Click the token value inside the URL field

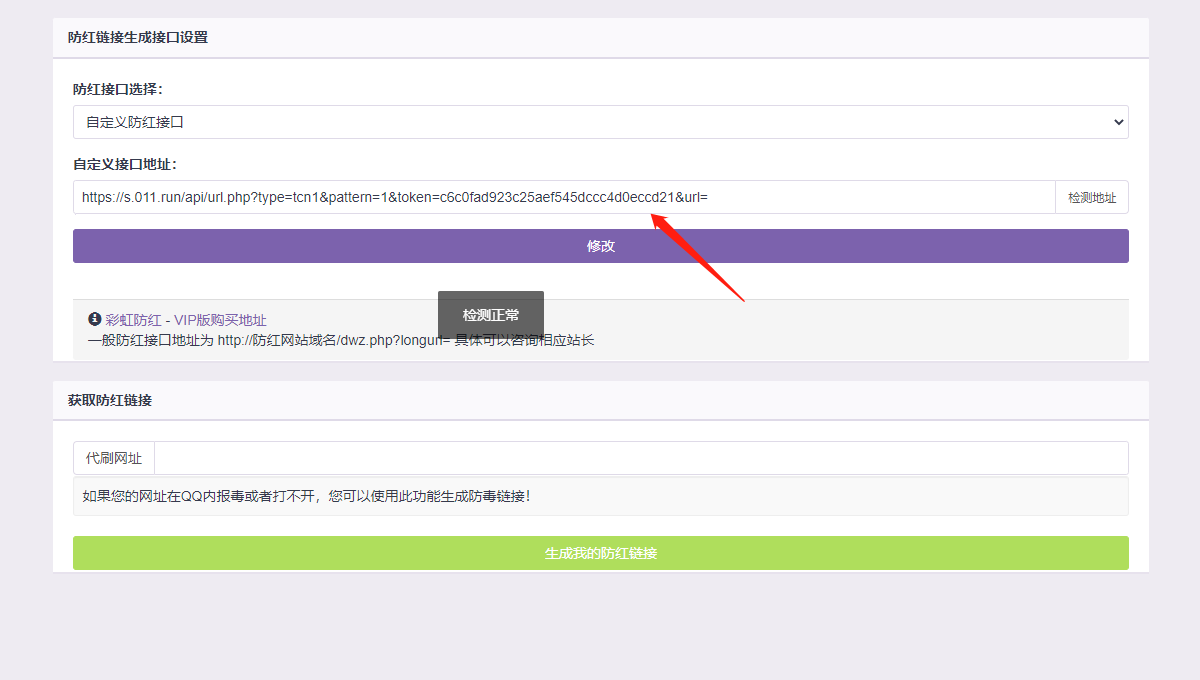(x=560, y=197)
